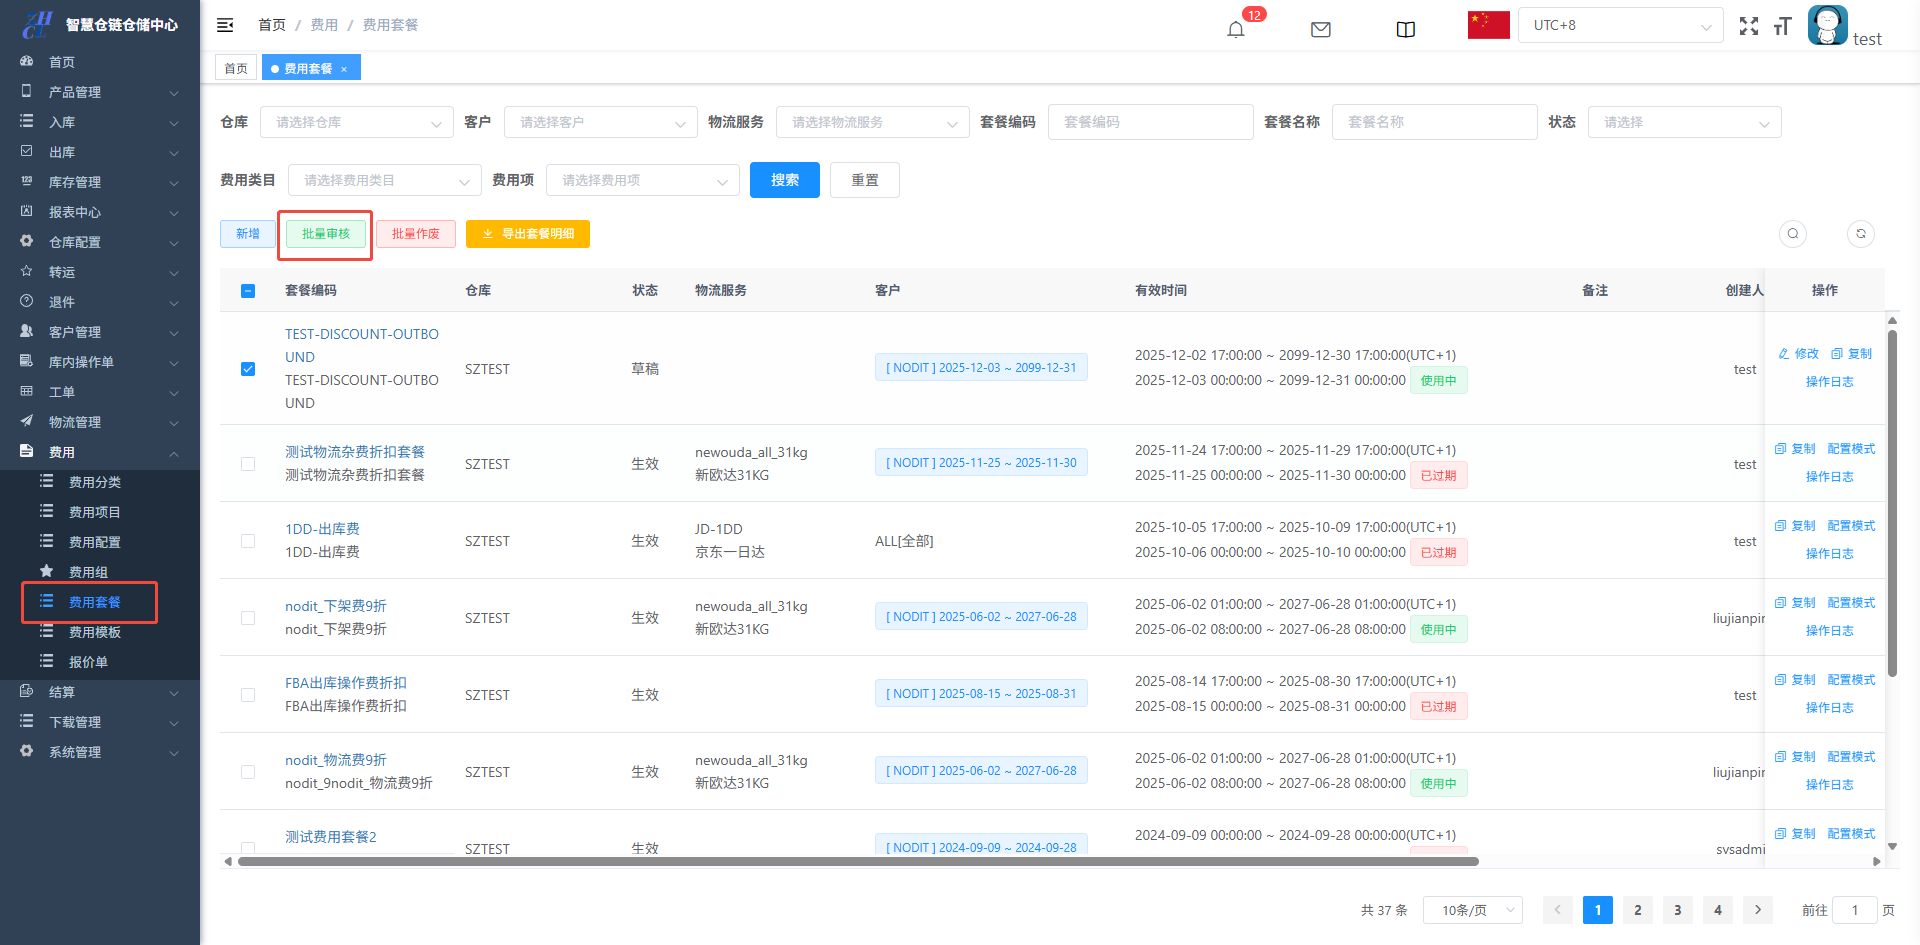The width and height of the screenshot is (1920, 945).
Task: Click the round search icon above table
Action: click(1793, 234)
